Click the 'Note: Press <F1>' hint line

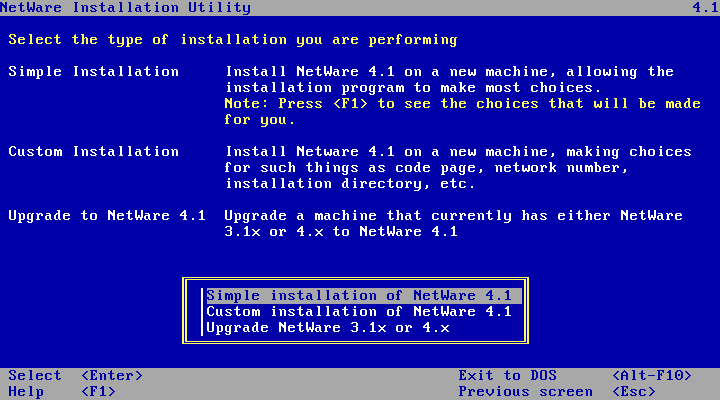pyautogui.click(x=462, y=104)
